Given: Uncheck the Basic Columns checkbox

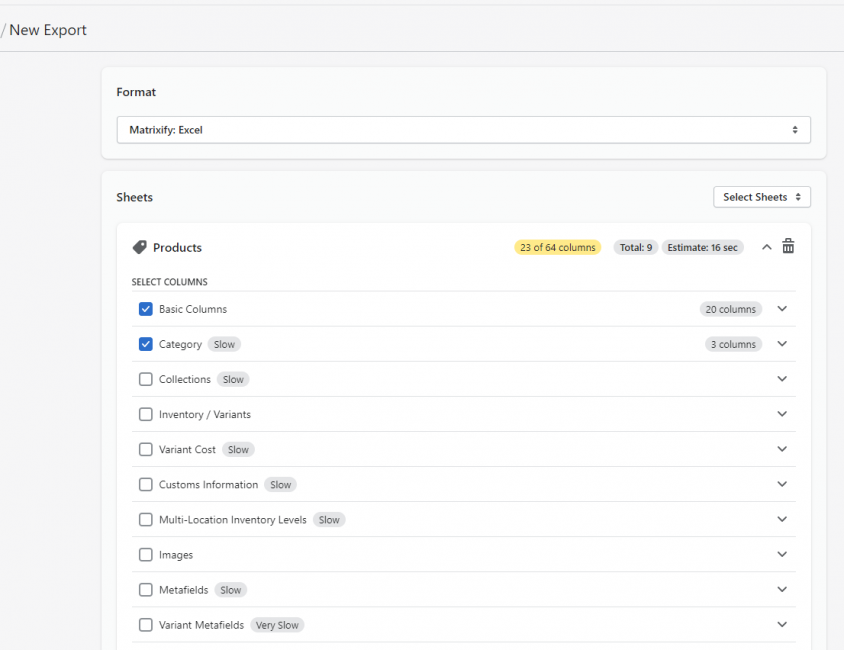Looking at the screenshot, I should [x=145, y=309].
